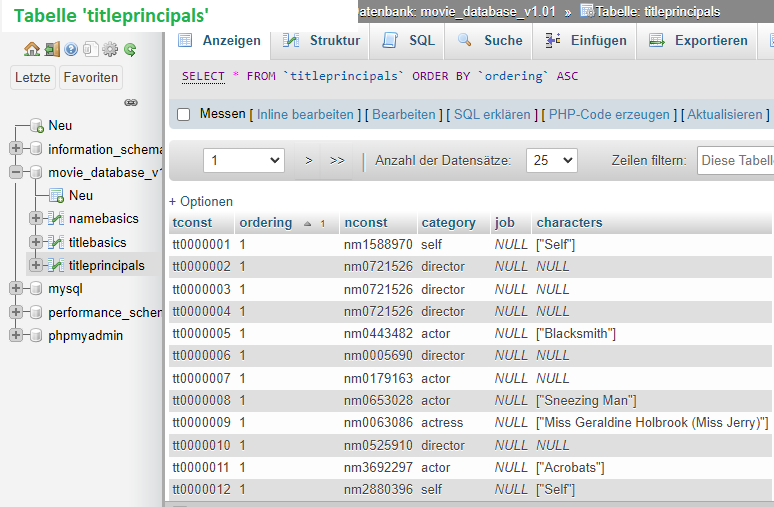Click the performance_schema database icon
This screenshot has width=774, height=507.
[36, 312]
